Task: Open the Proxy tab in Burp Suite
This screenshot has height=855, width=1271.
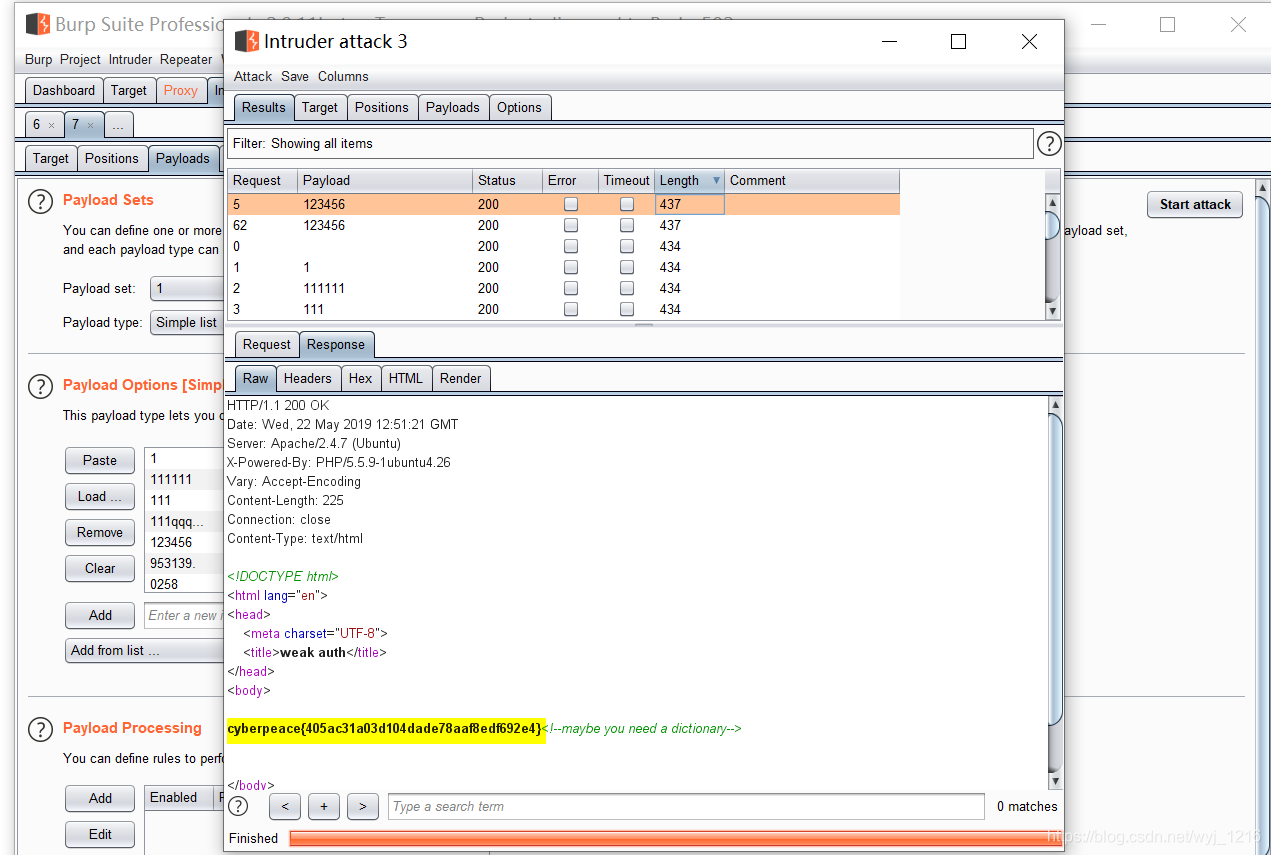Action: [181, 90]
